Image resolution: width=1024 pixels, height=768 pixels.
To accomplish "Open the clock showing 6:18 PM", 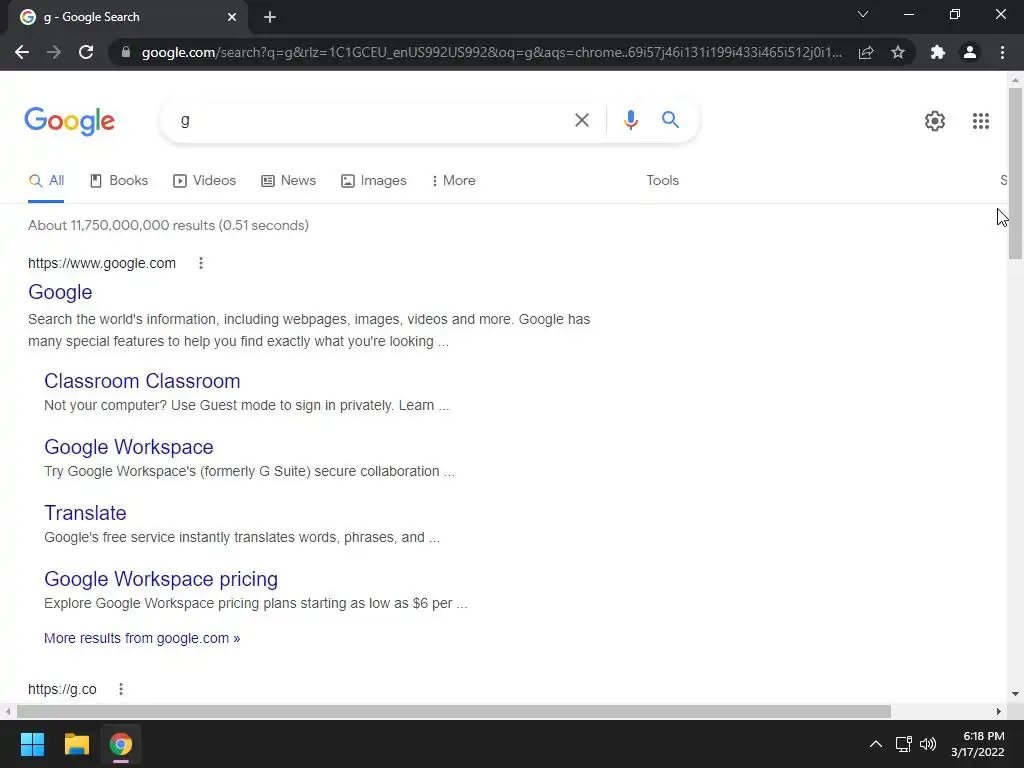I will [x=978, y=744].
